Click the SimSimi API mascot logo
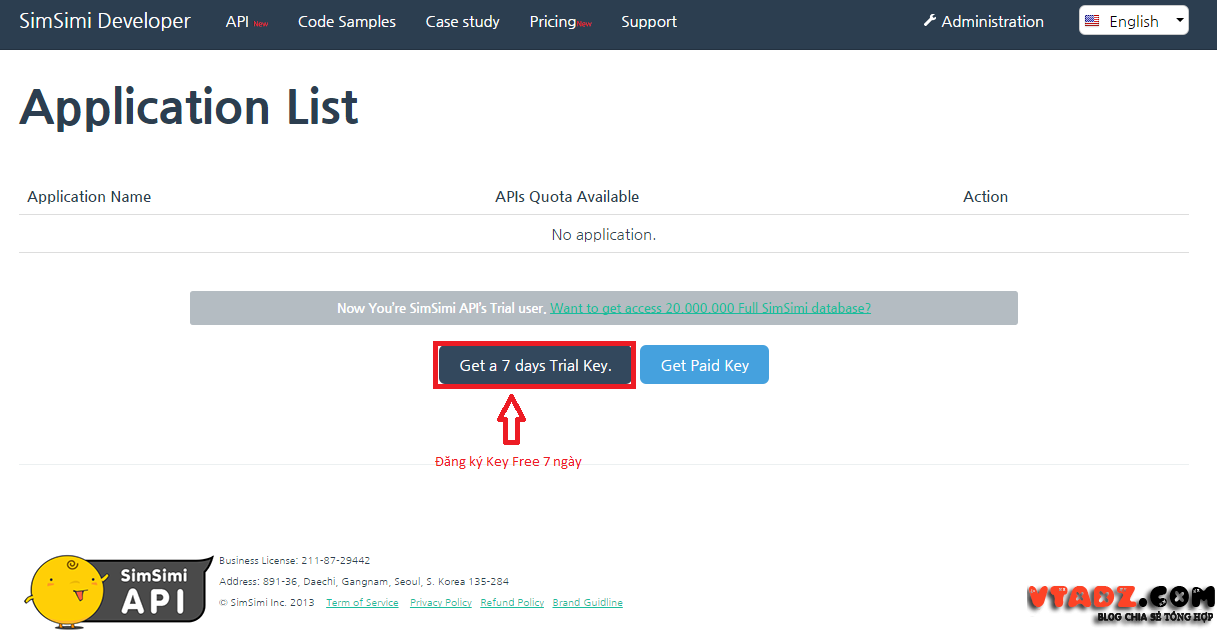Viewport: 1217px width, 633px height. (x=118, y=590)
